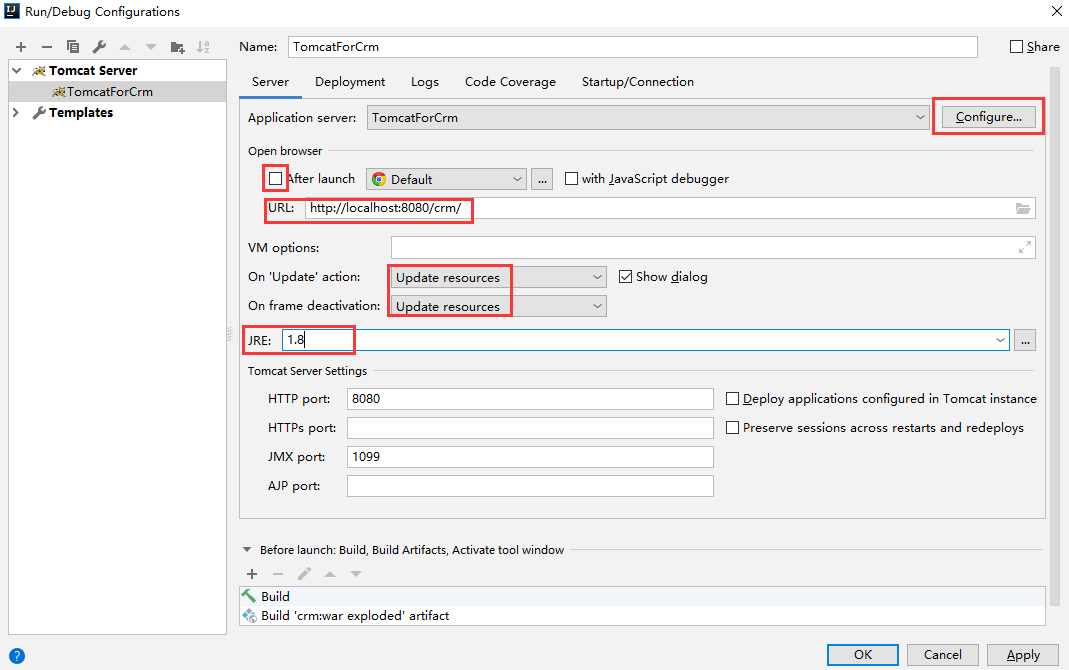Uncheck the Show dialog checkbox

click(x=626, y=277)
